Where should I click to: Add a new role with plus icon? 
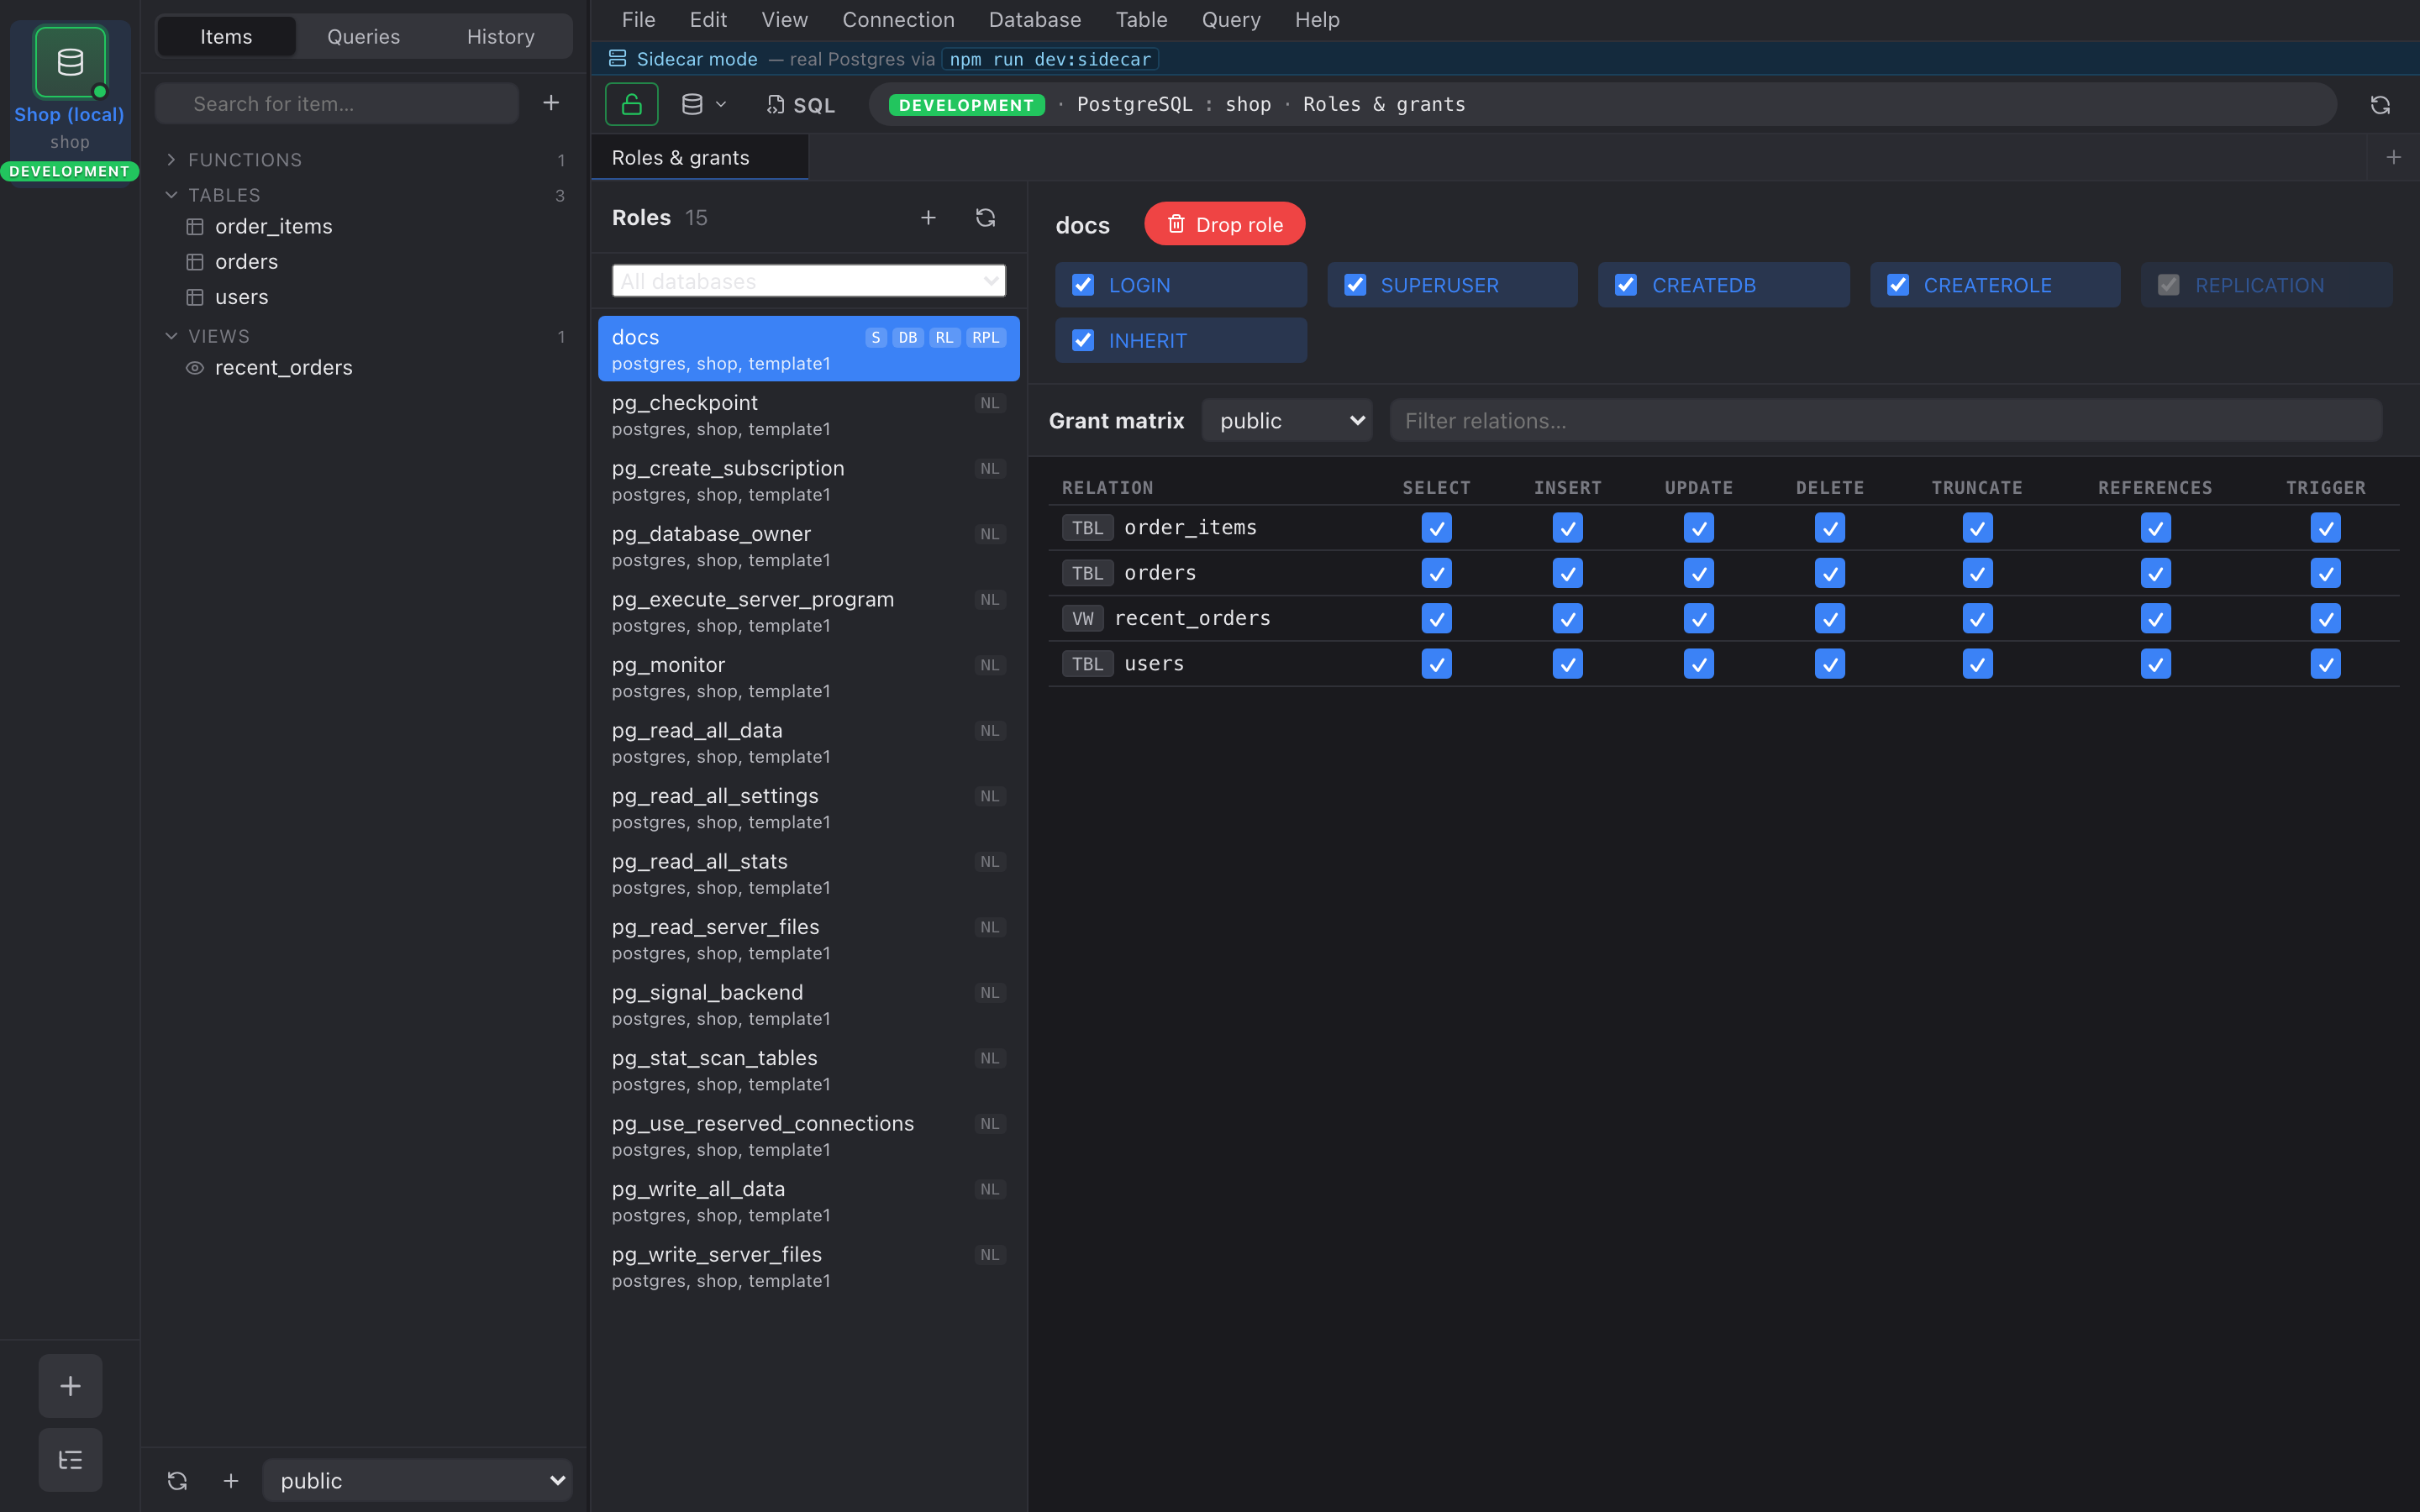928,218
